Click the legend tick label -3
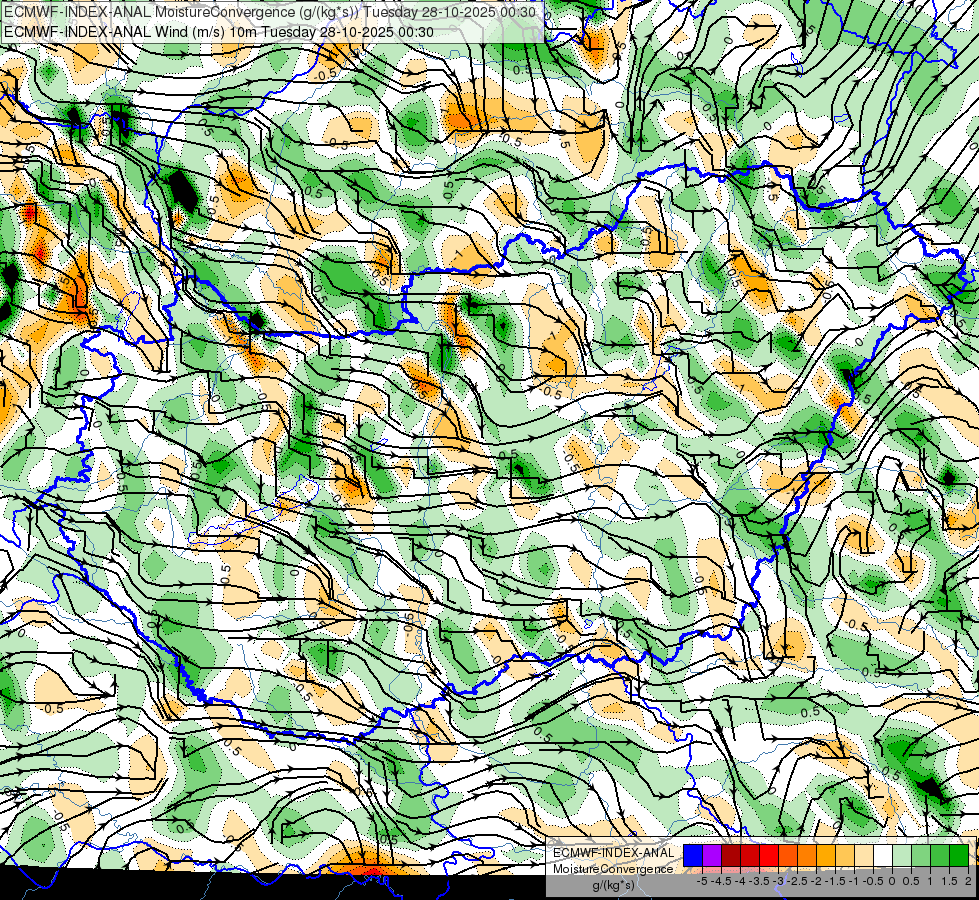The image size is (979, 900). point(779,881)
